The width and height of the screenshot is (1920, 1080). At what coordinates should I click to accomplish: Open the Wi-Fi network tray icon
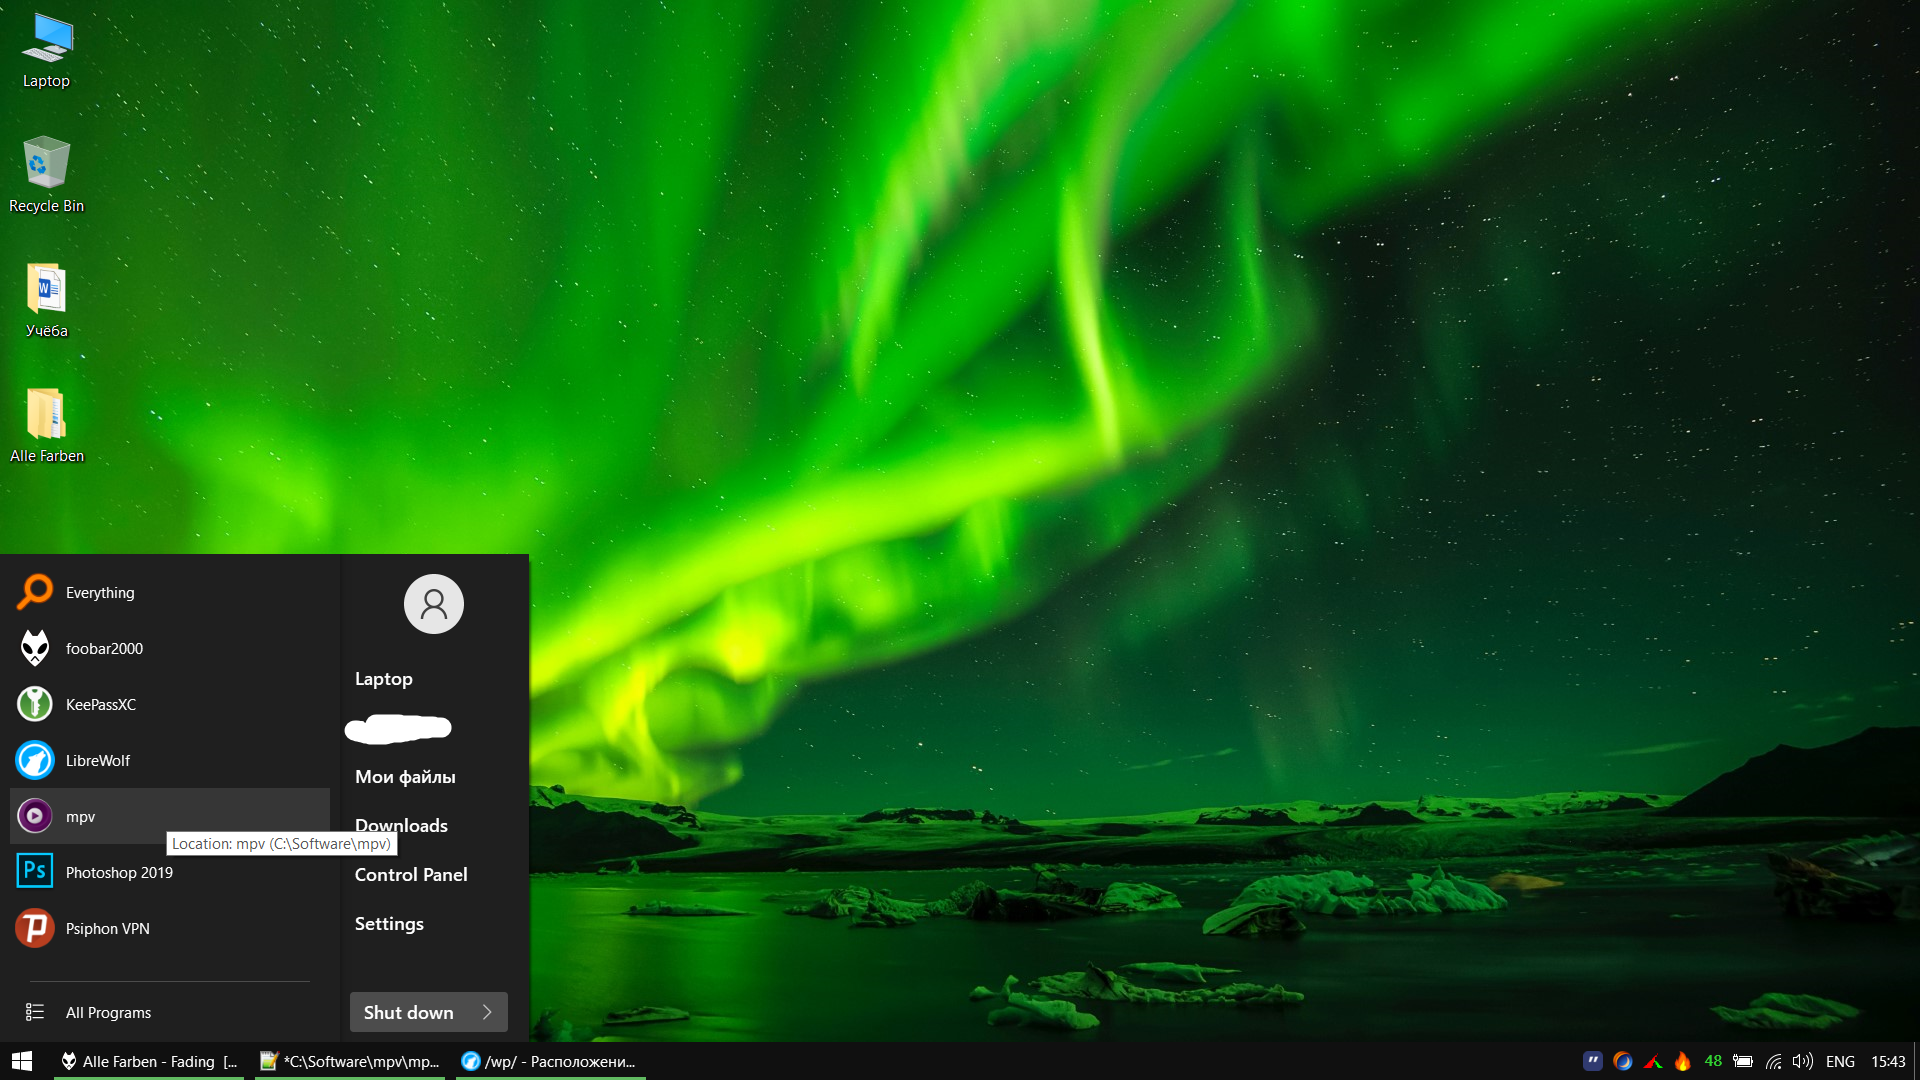(1773, 1061)
